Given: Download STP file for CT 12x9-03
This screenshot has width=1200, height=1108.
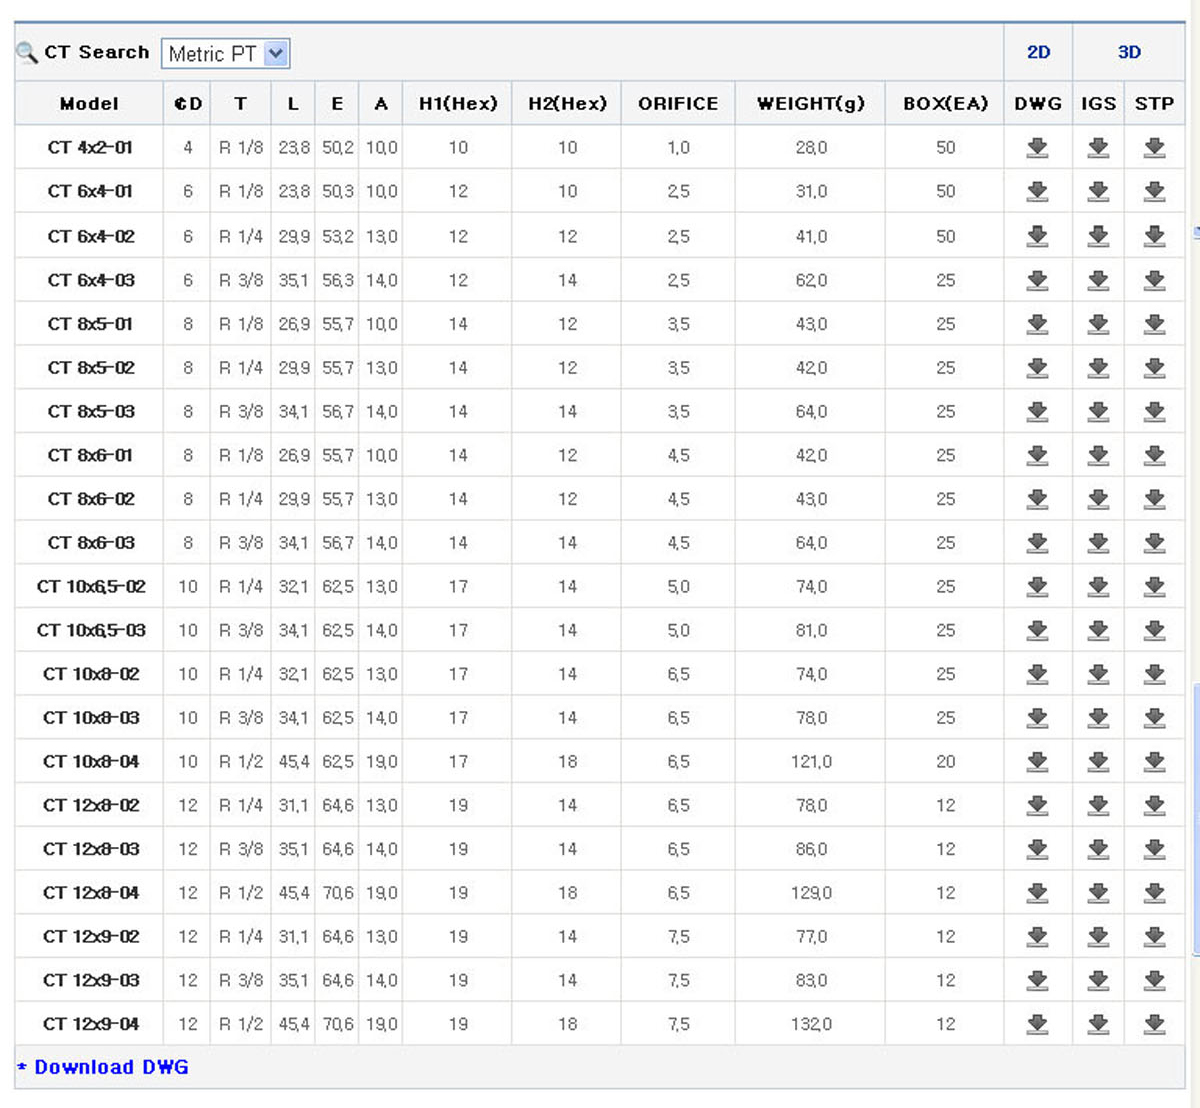Looking at the screenshot, I should tap(1154, 981).
